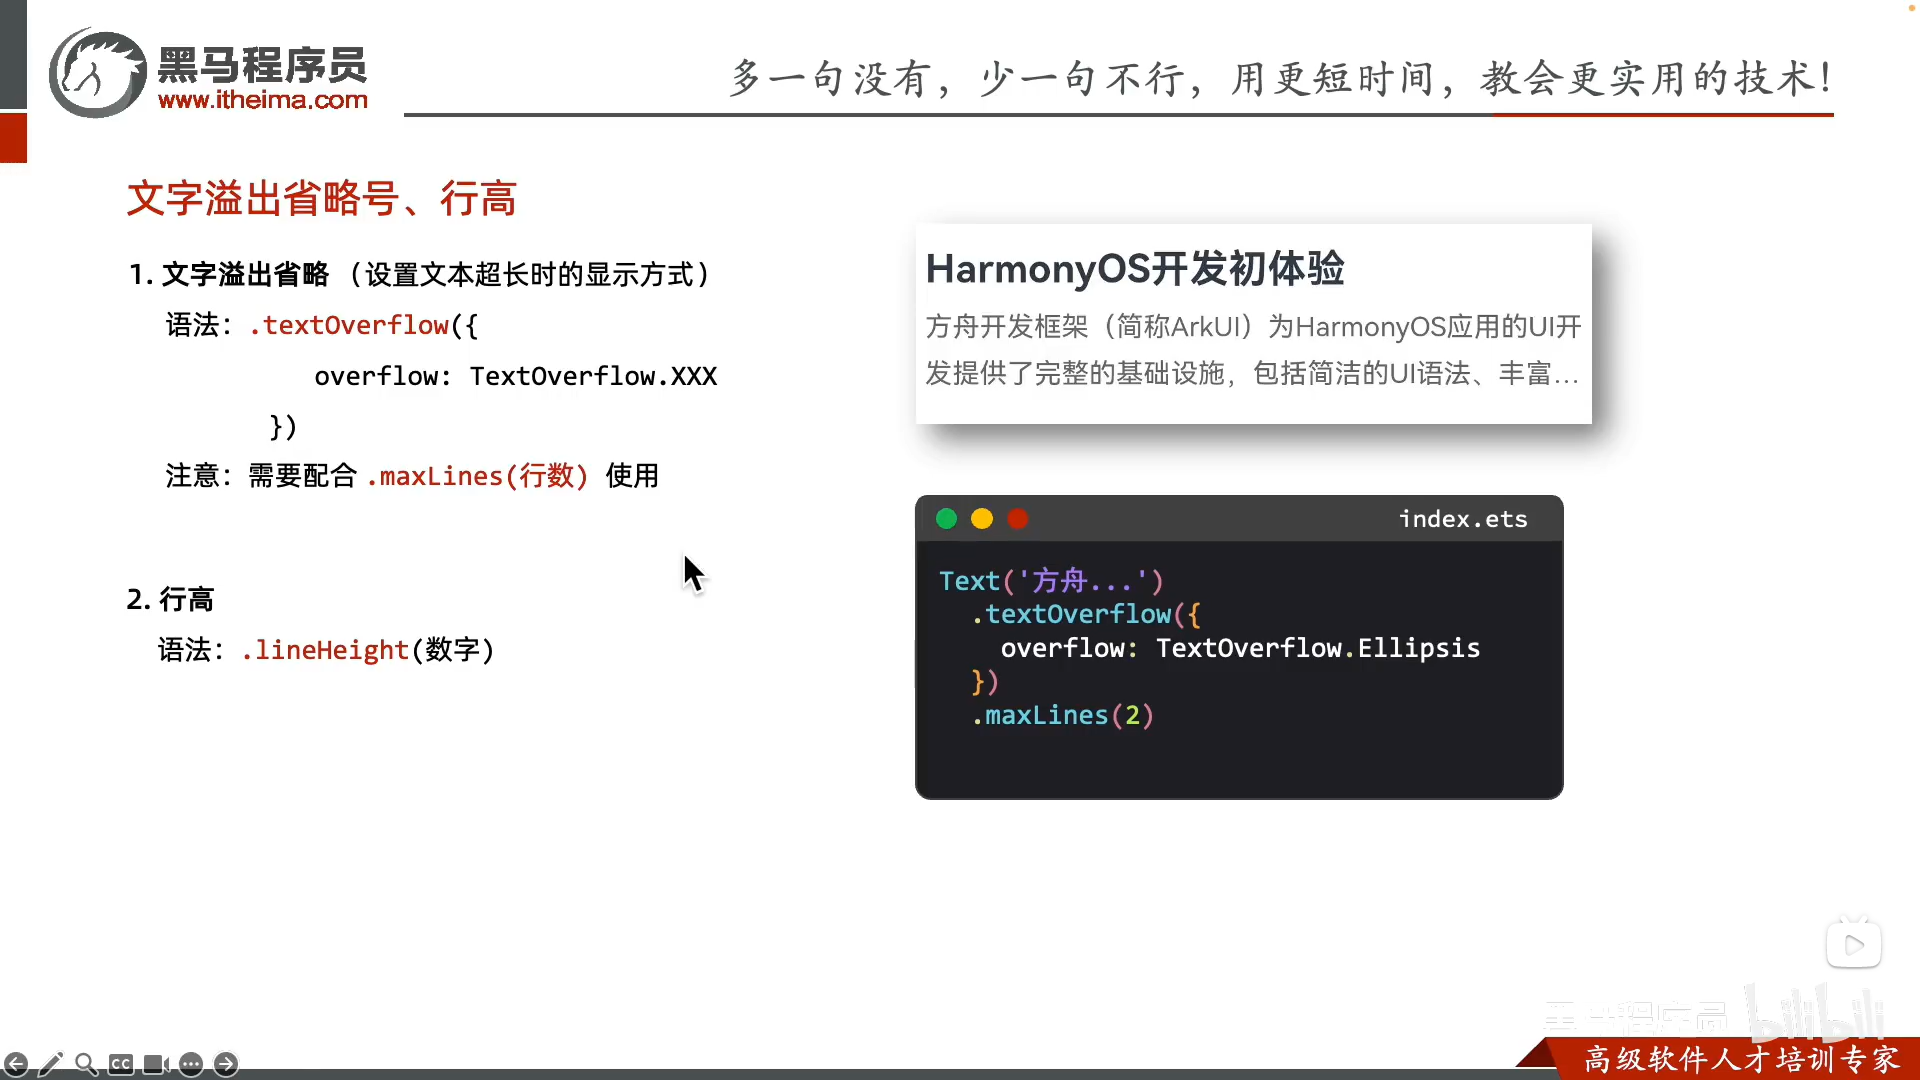1920x1080 pixels.
Task: Click TextOverflow.Ellipsis in code
Action: coord(1318,648)
